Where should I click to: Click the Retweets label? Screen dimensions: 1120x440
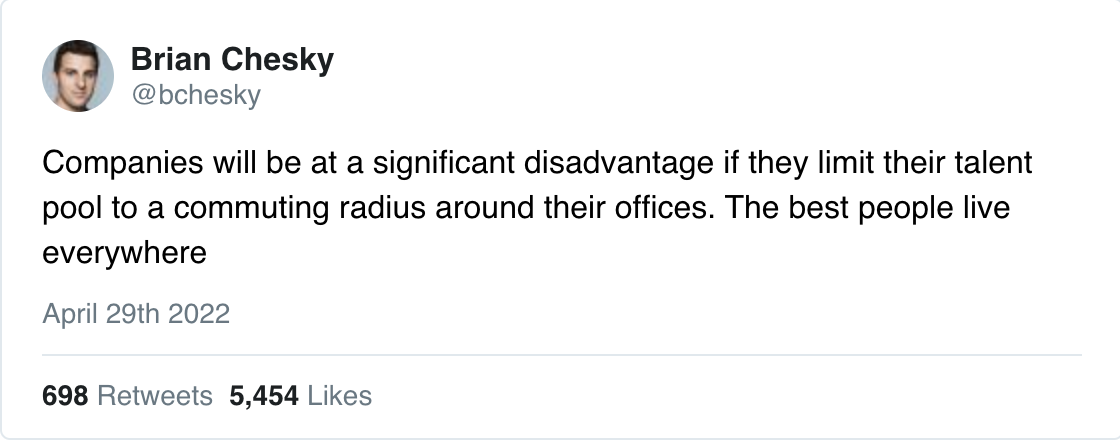pos(154,396)
